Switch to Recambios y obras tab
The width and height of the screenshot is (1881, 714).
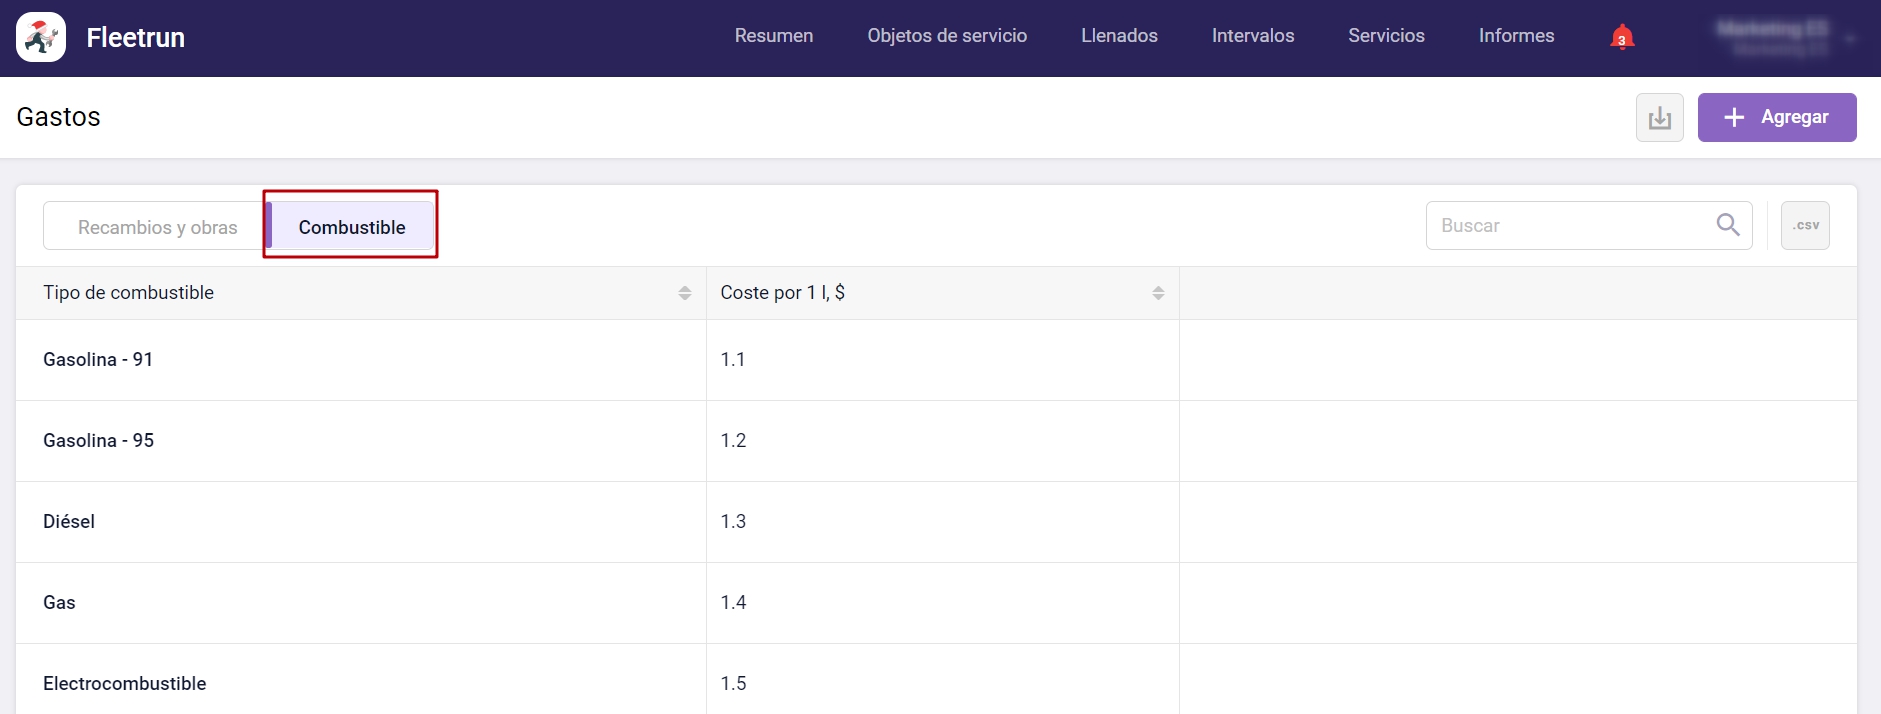point(157,227)
